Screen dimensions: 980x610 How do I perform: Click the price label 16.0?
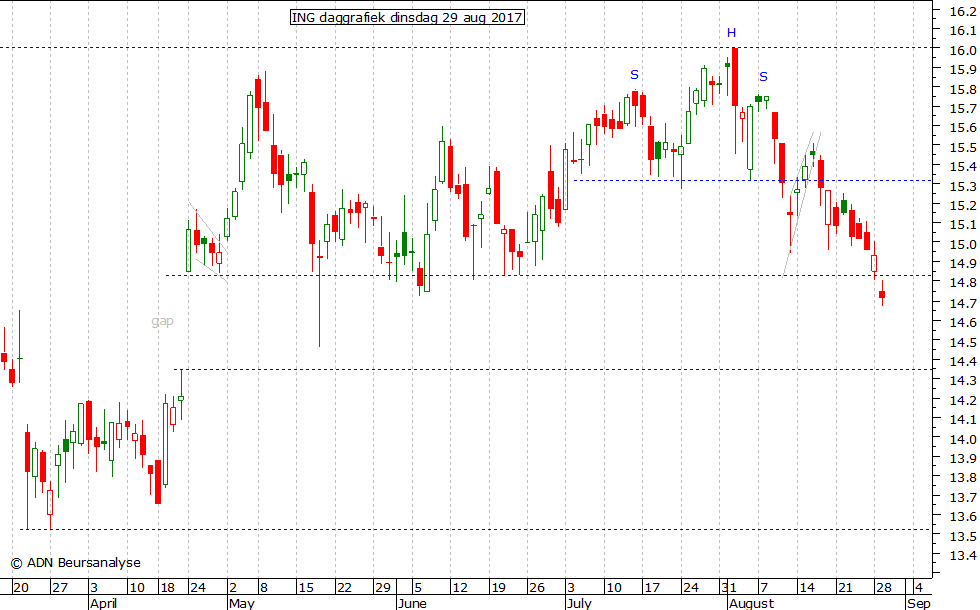pyautogui.click(x=963, y=51)
